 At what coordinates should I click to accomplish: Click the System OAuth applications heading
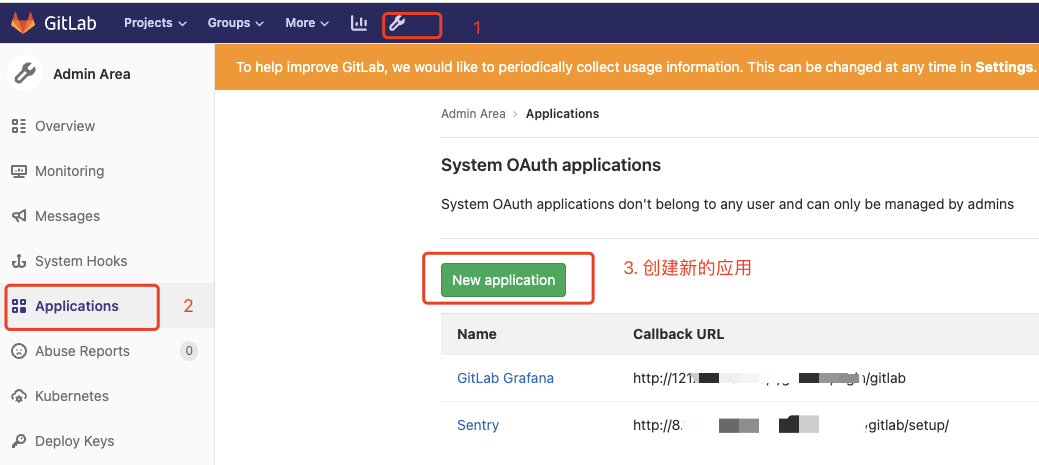coord(551,165)
